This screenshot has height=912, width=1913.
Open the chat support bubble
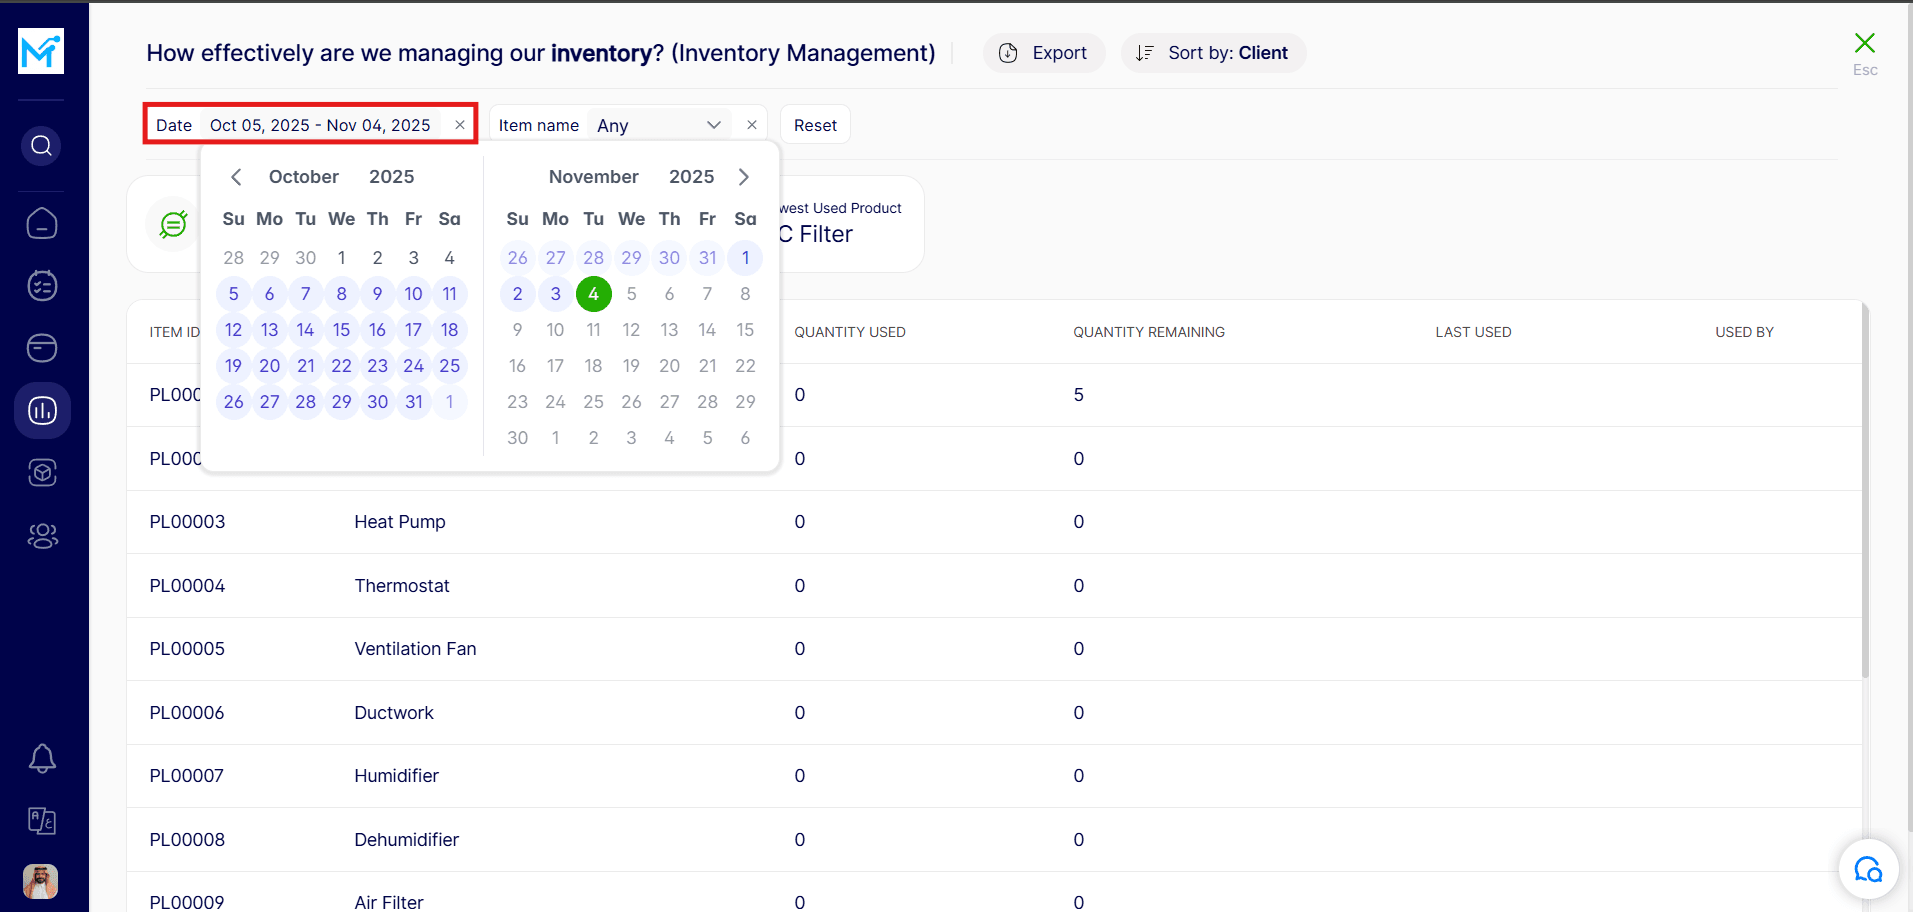click(1867, 869)
